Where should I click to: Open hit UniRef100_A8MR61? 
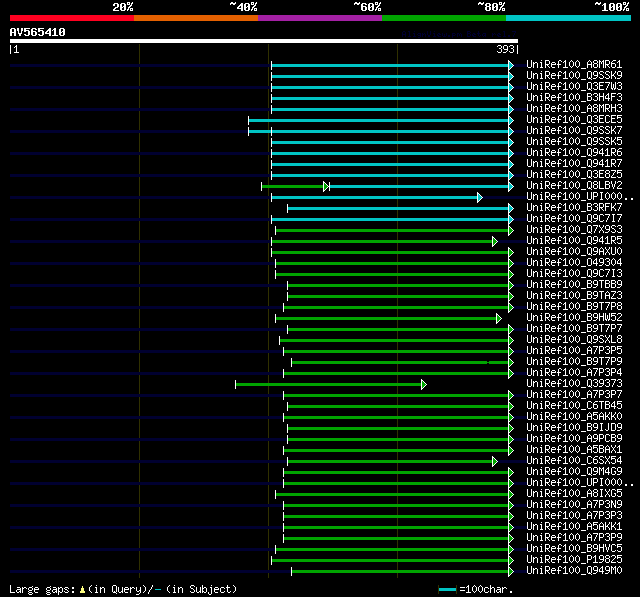(x=574, y=64)
